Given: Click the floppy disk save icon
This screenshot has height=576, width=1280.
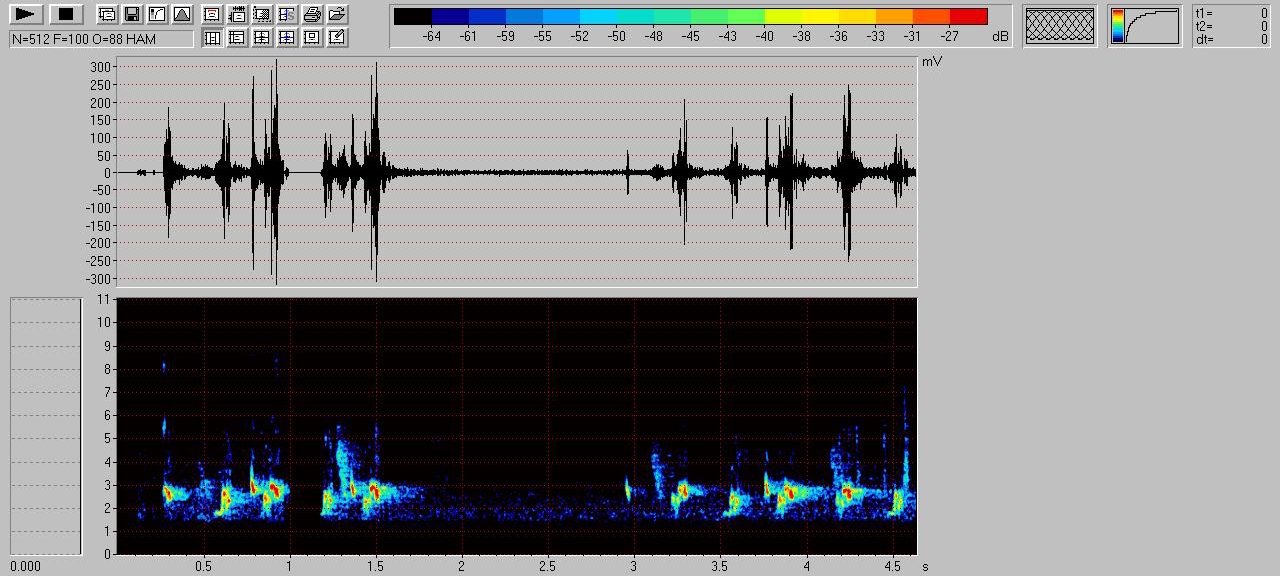Looking at the screenshot, I should click(x=132, y=14).
